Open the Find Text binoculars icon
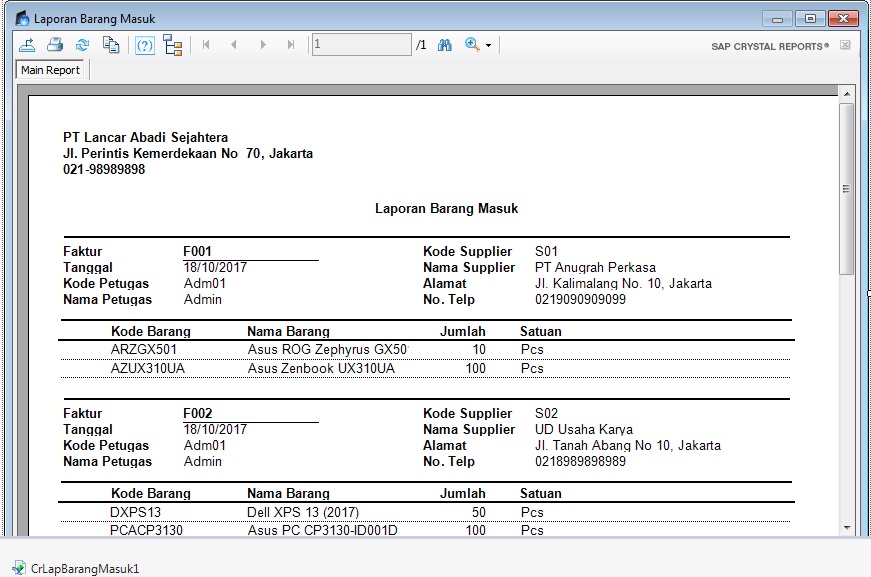This screenshot has width=871, height=577. [444, 45]
